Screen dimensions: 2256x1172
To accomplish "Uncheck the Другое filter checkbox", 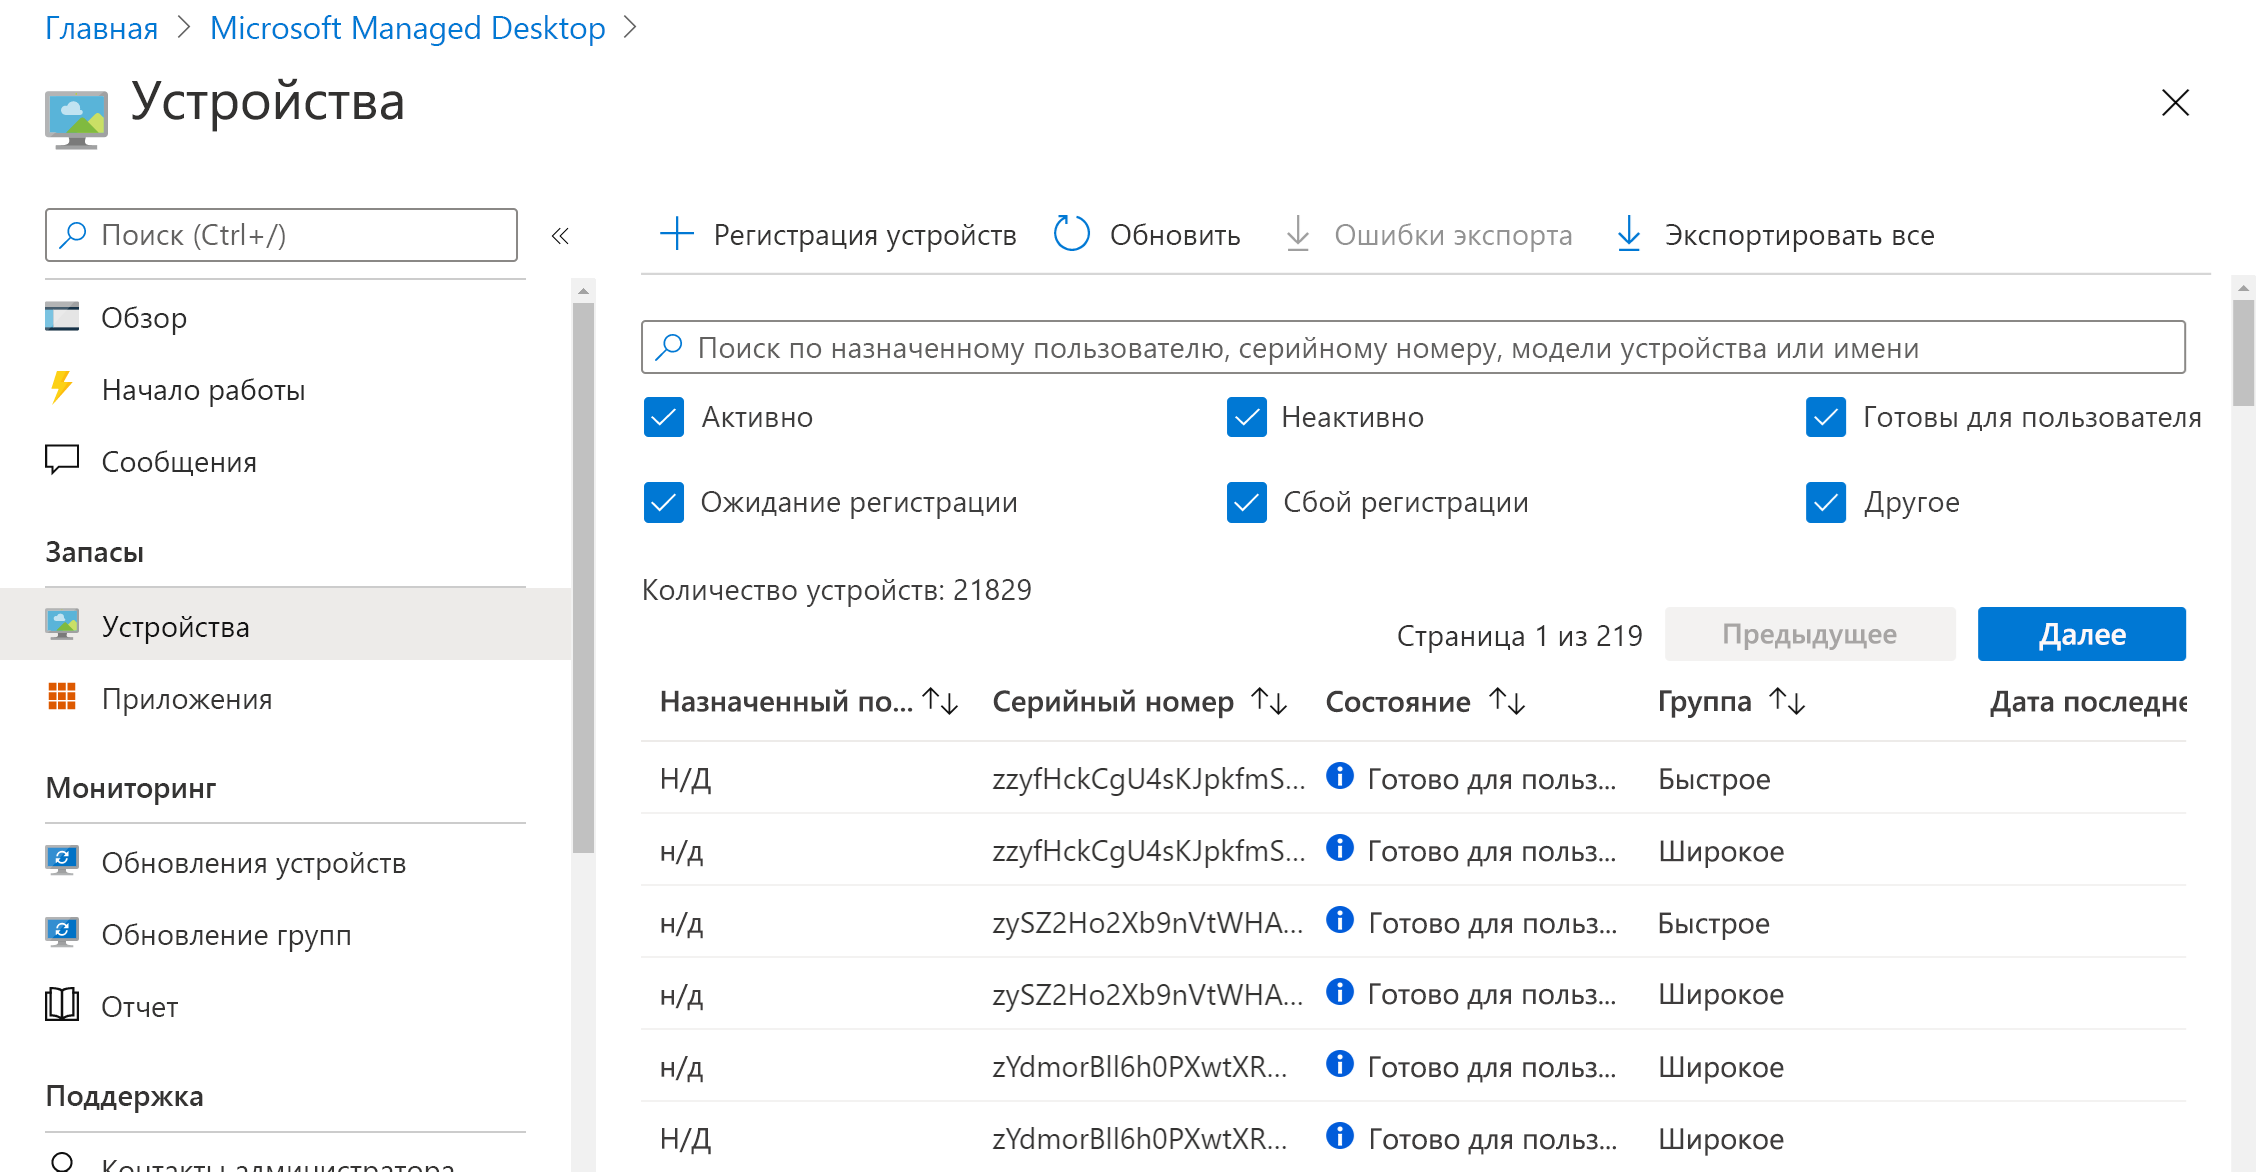I will coord(1826,502).
